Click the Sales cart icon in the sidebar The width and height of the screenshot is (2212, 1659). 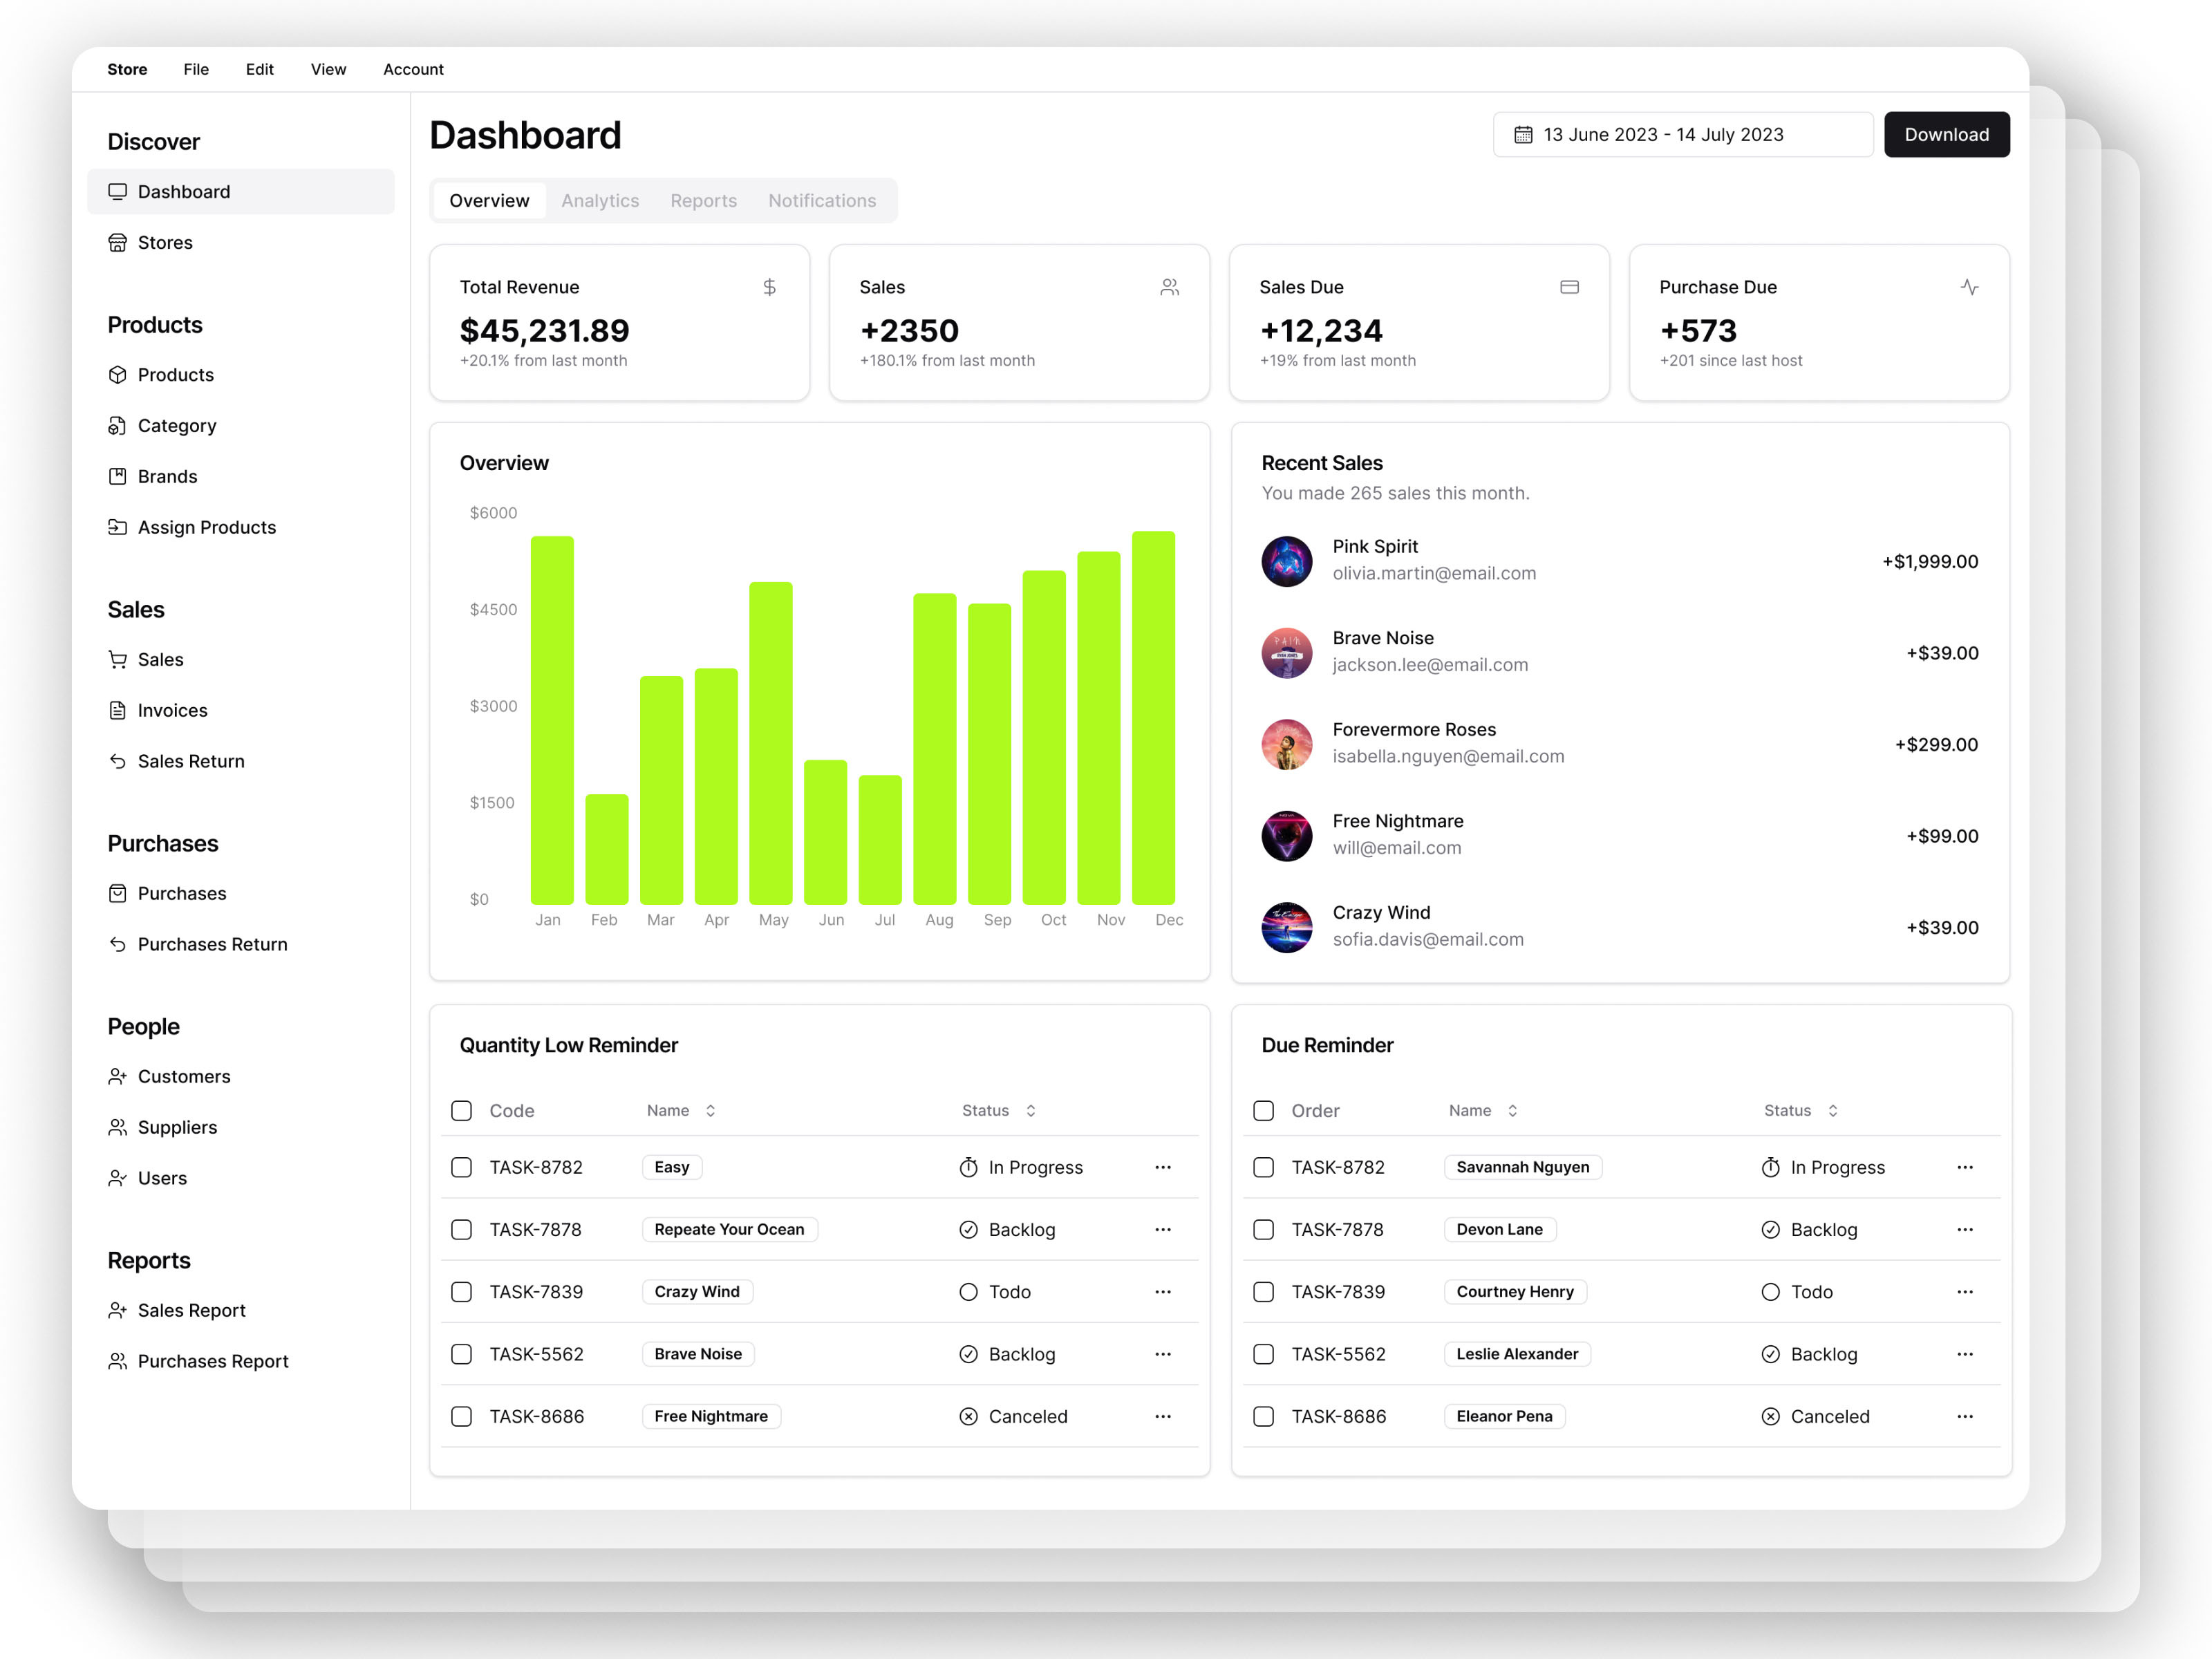click(118, 659)
